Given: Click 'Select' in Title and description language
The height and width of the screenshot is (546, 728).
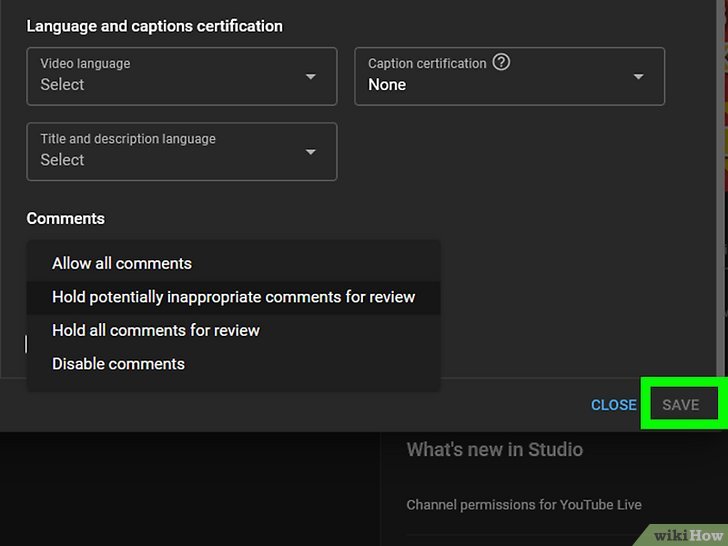Looking at the screenshot, I should point(62,160).
